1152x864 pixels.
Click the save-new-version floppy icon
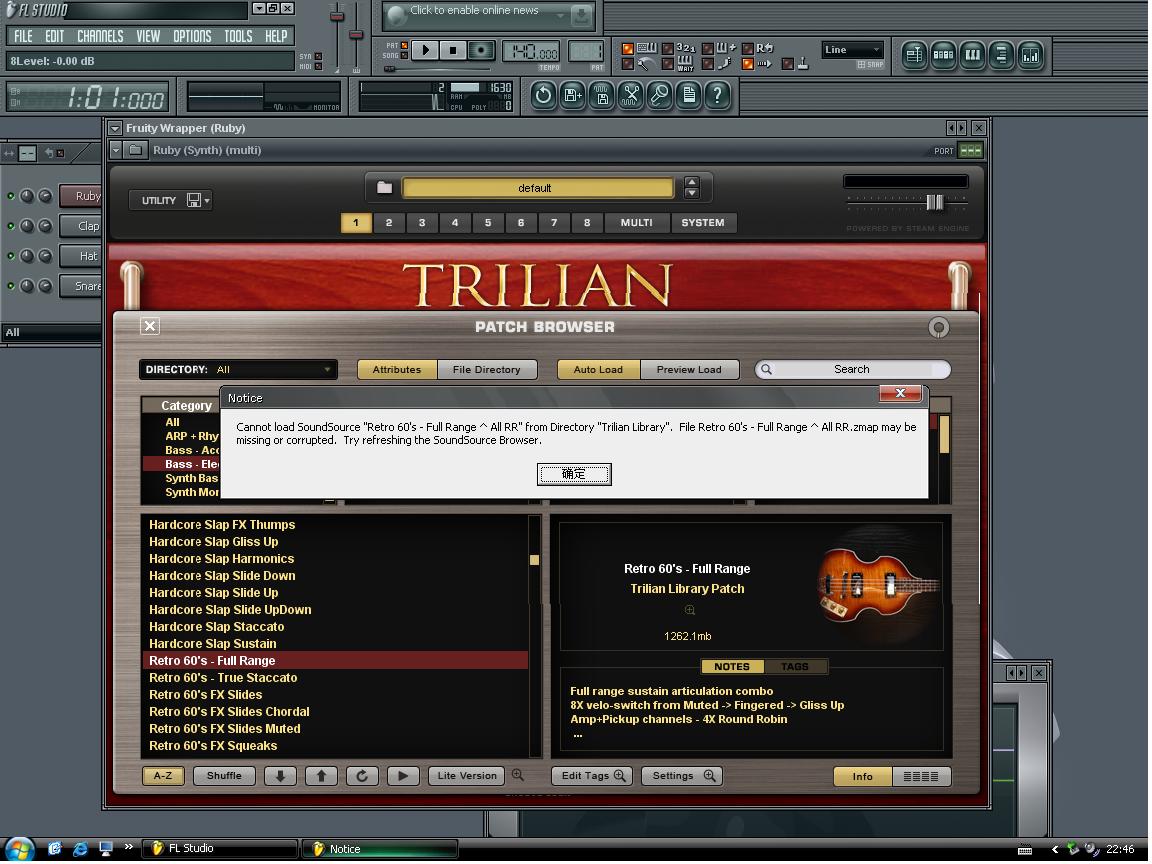click(572, 95)
